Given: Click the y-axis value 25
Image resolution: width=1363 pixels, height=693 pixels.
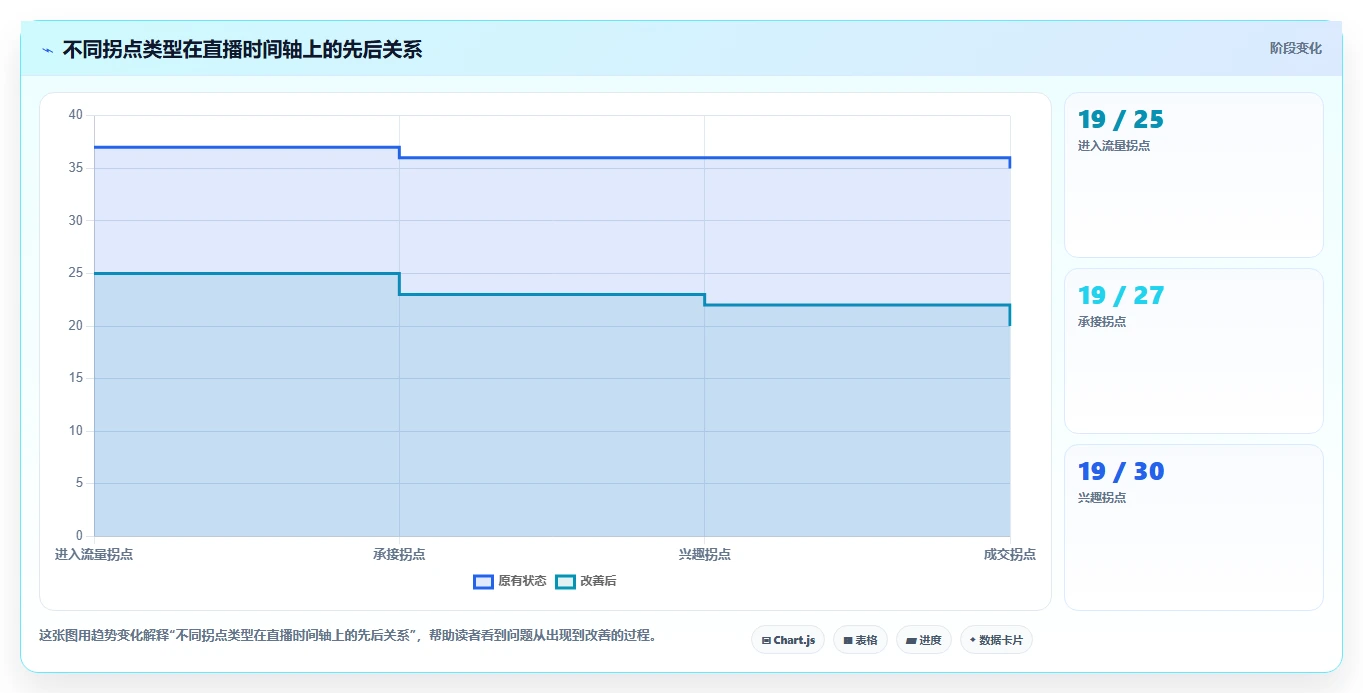Looking at the screenshot, I should tap(76, 273).
